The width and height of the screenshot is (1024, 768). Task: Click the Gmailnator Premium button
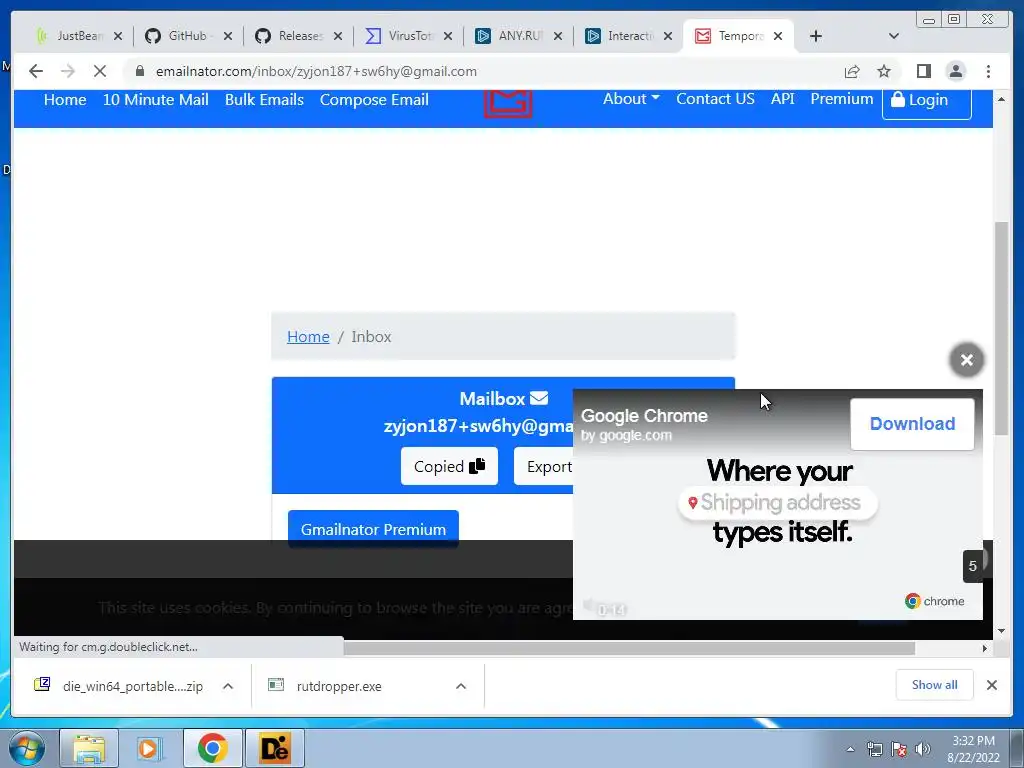(x=373, y=528)
